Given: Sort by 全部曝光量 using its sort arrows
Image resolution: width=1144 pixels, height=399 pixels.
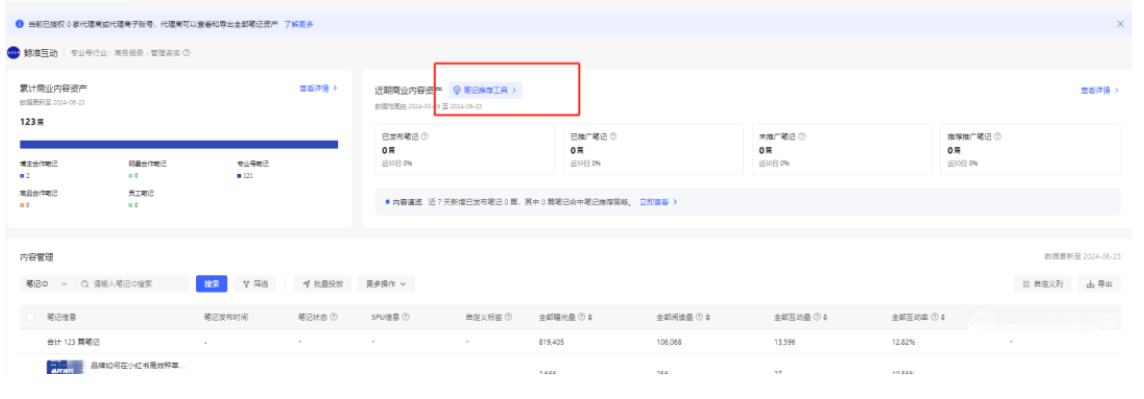Looking at the screenshot, I should 590,317.
